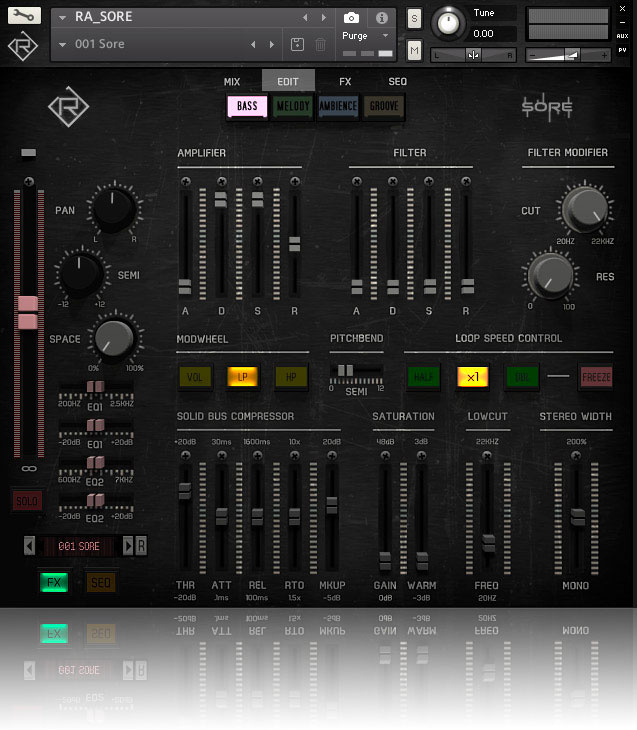Mute the instrument with M button
This screenshot has width=637, height=730.
(x=414, y=50)
